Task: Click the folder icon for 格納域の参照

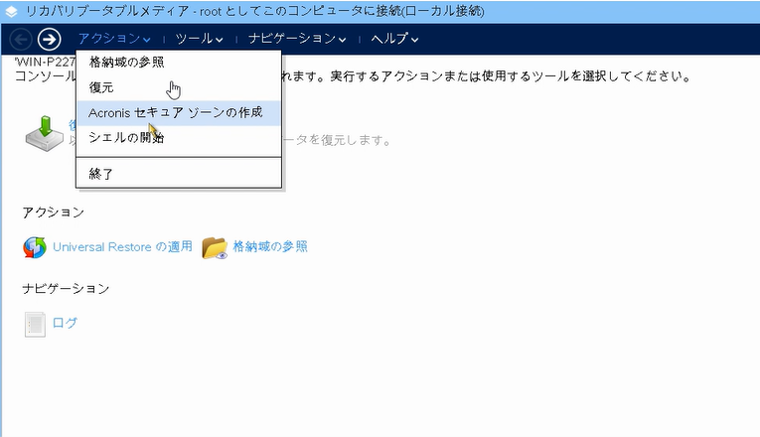Action: [x=215, y=248]
